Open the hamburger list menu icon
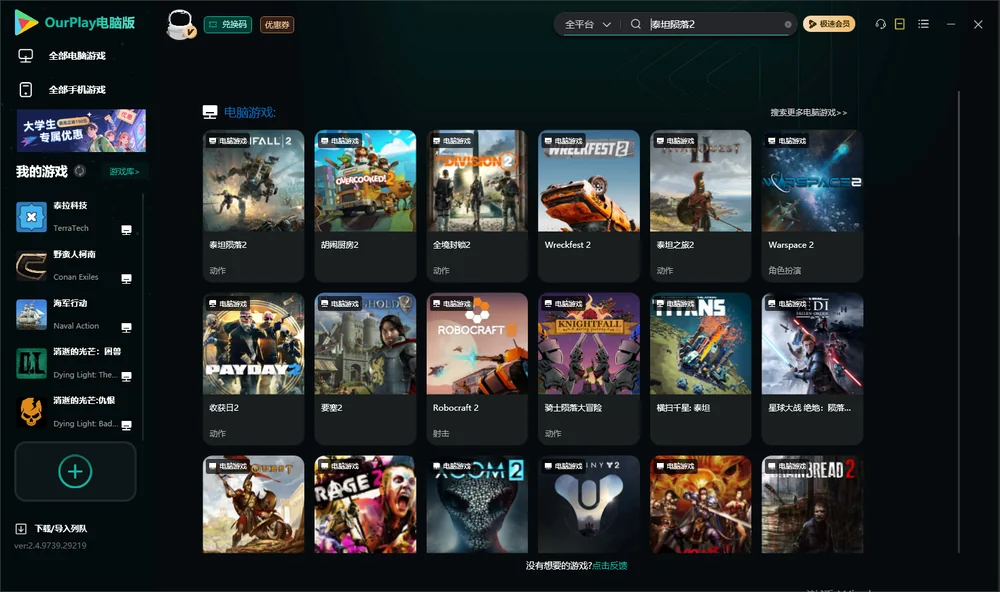This screenshot has width=1000, height=592. [x=923, y=24]
